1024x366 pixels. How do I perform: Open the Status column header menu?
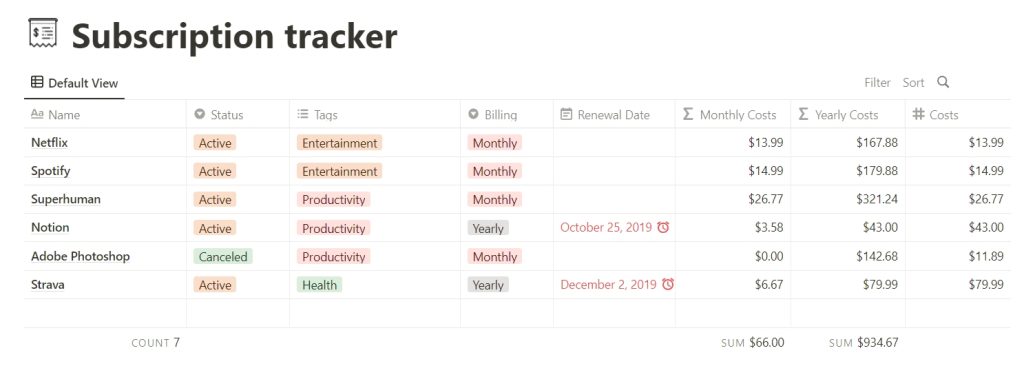(x=238, y=114)
